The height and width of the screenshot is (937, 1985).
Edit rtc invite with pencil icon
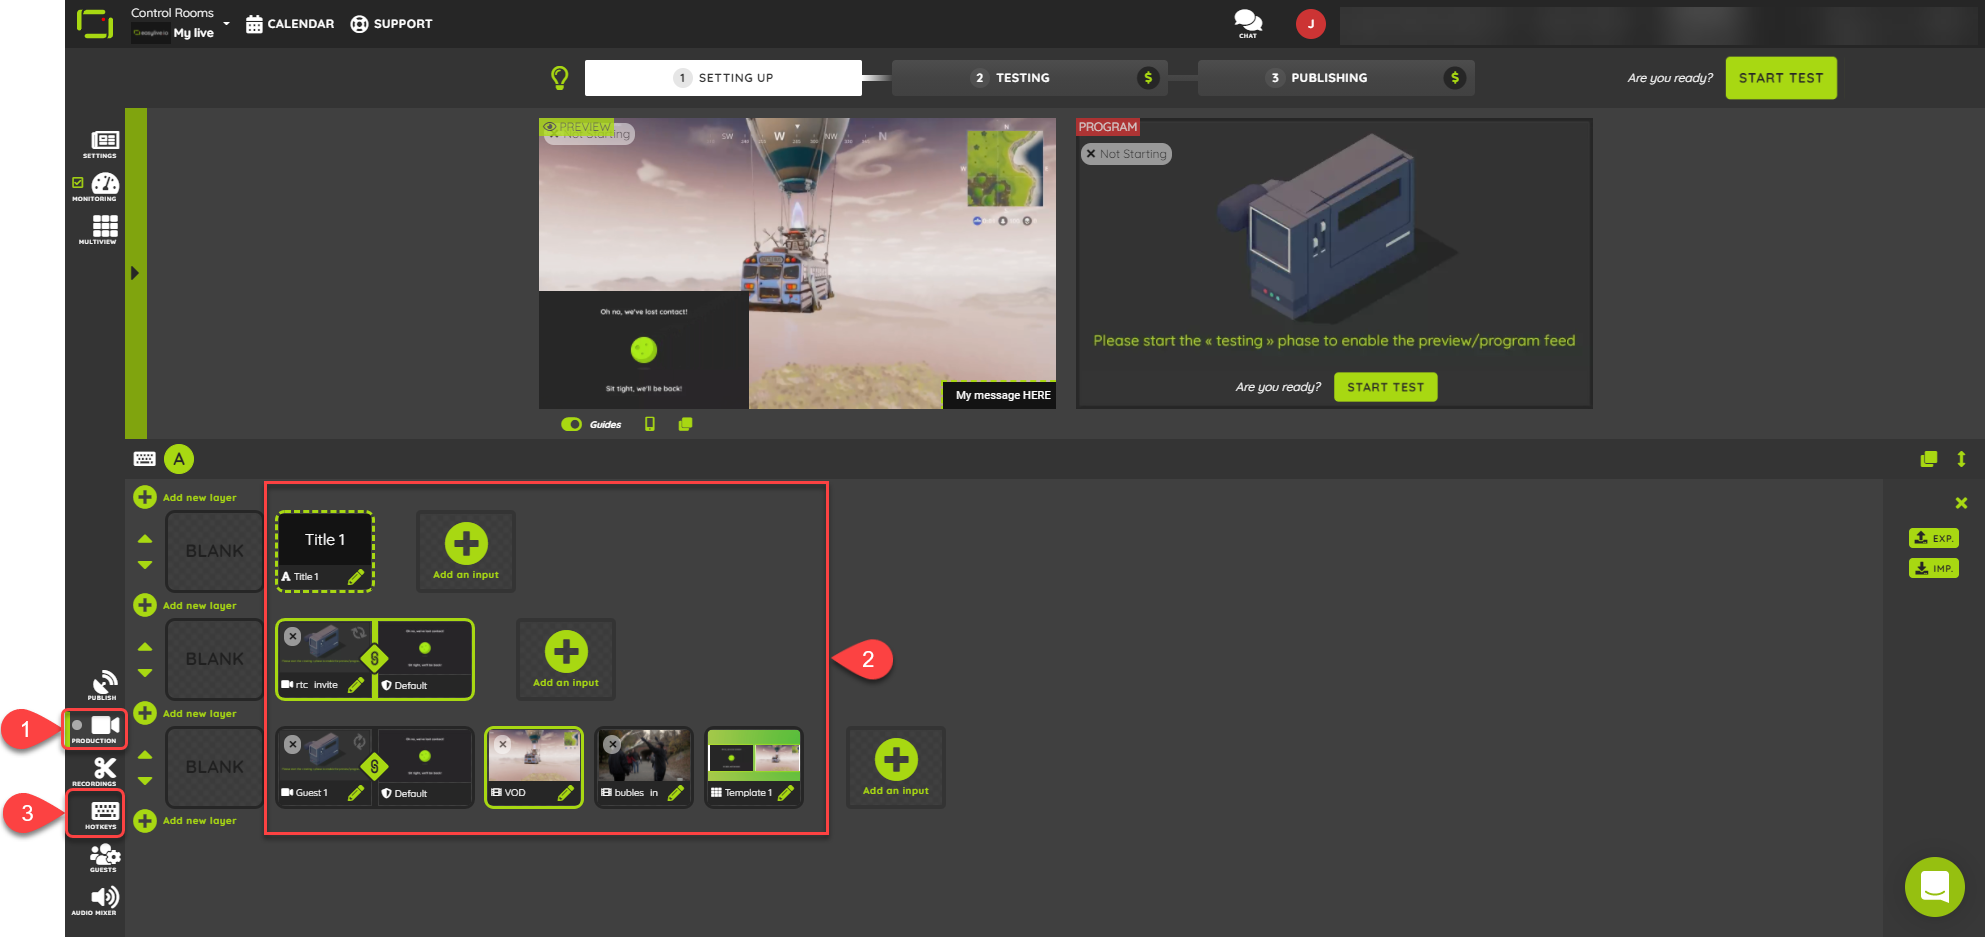coord(356,685)
